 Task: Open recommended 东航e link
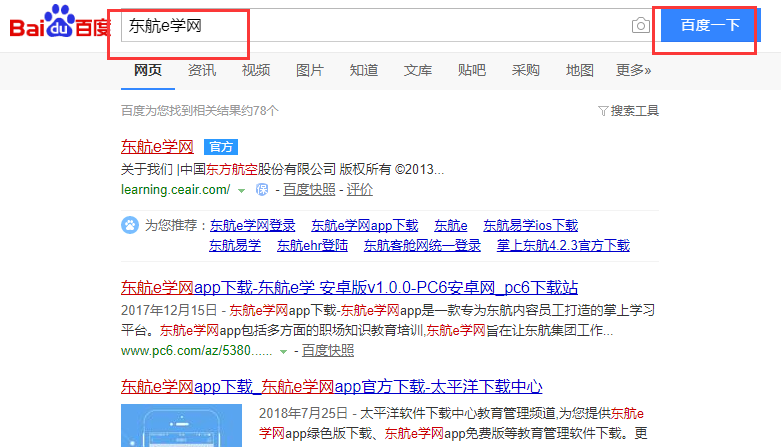click(451, 226)
